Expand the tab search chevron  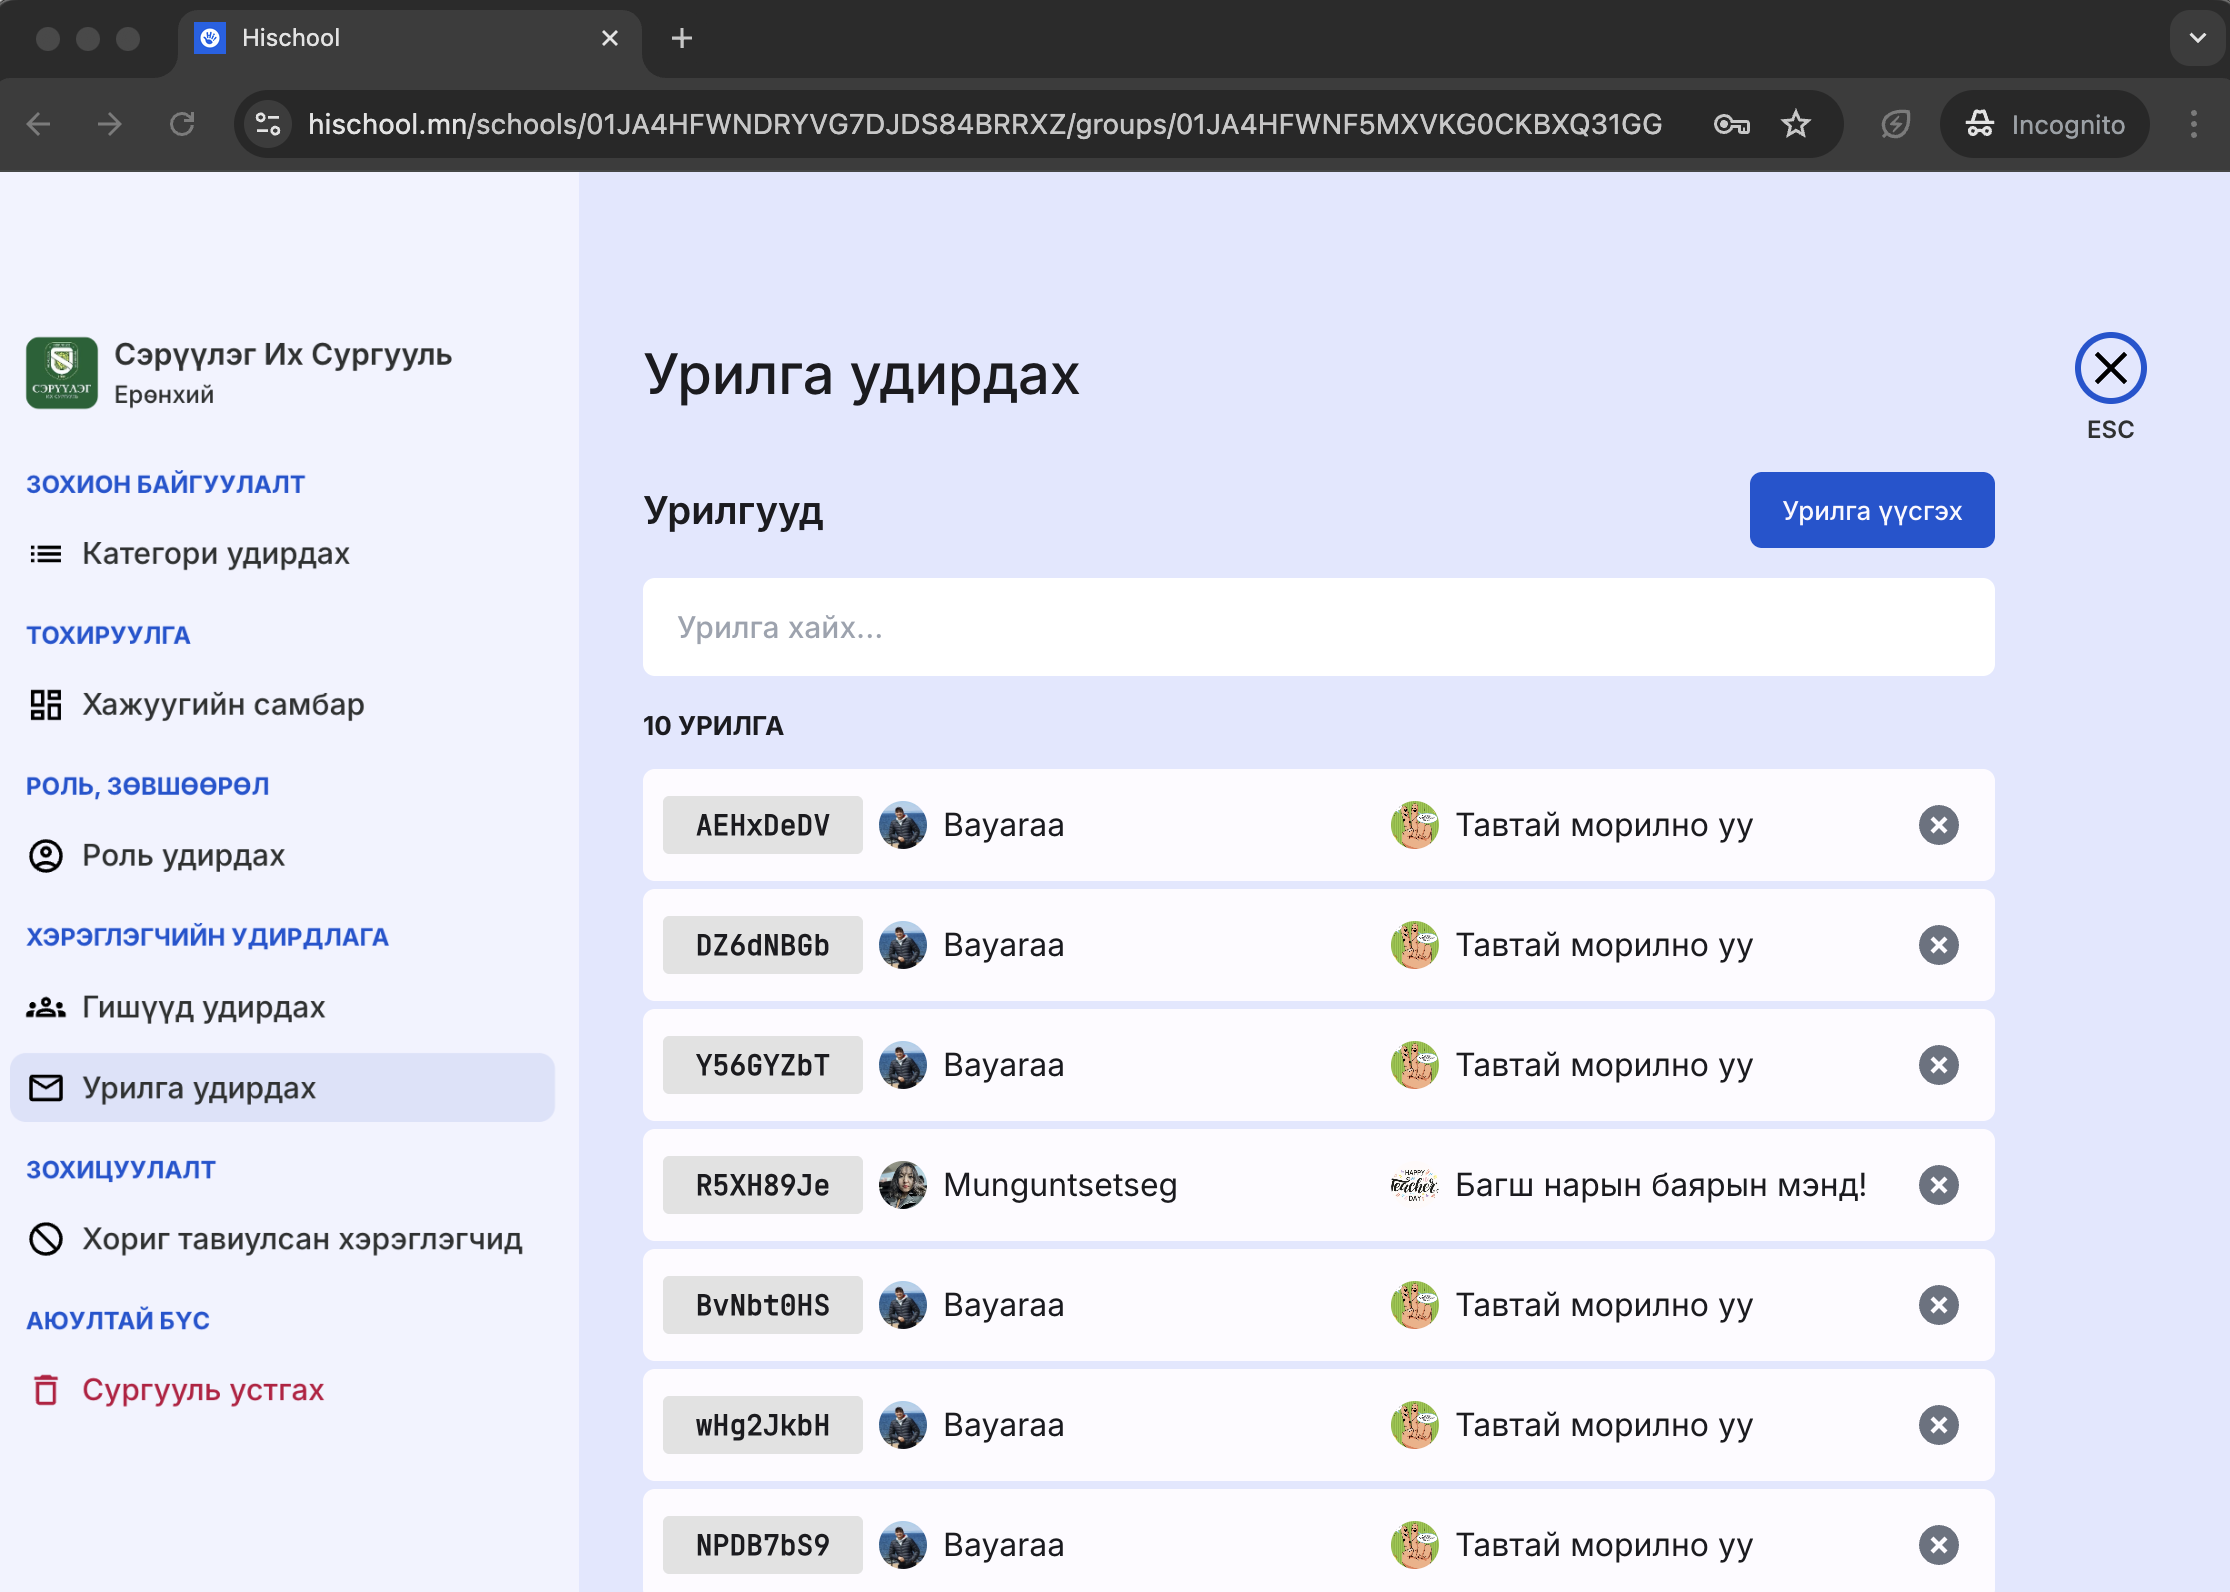2197,38
